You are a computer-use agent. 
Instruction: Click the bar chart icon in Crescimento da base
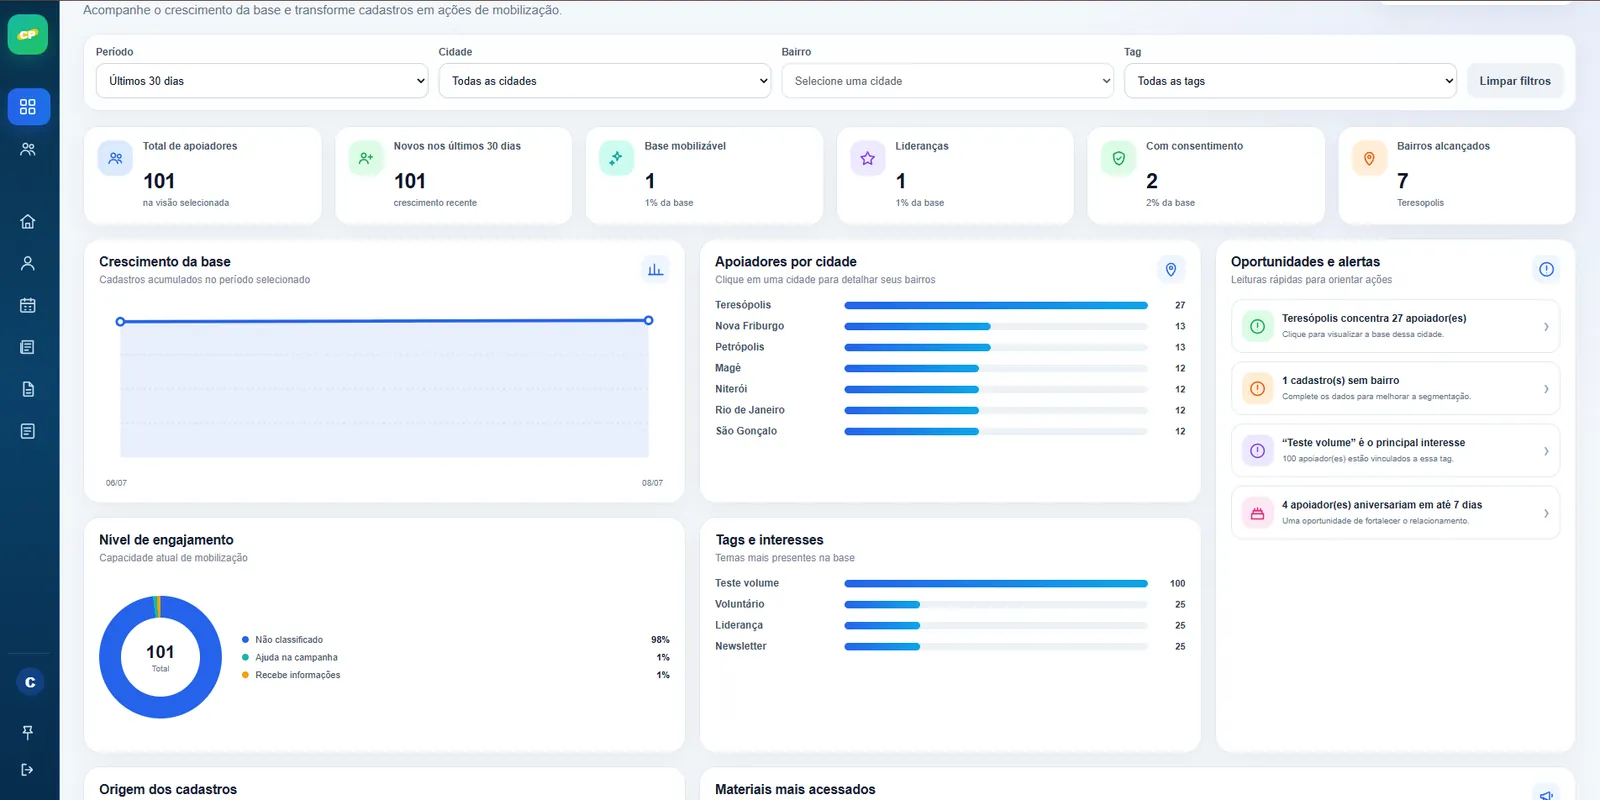coord(655,269)
